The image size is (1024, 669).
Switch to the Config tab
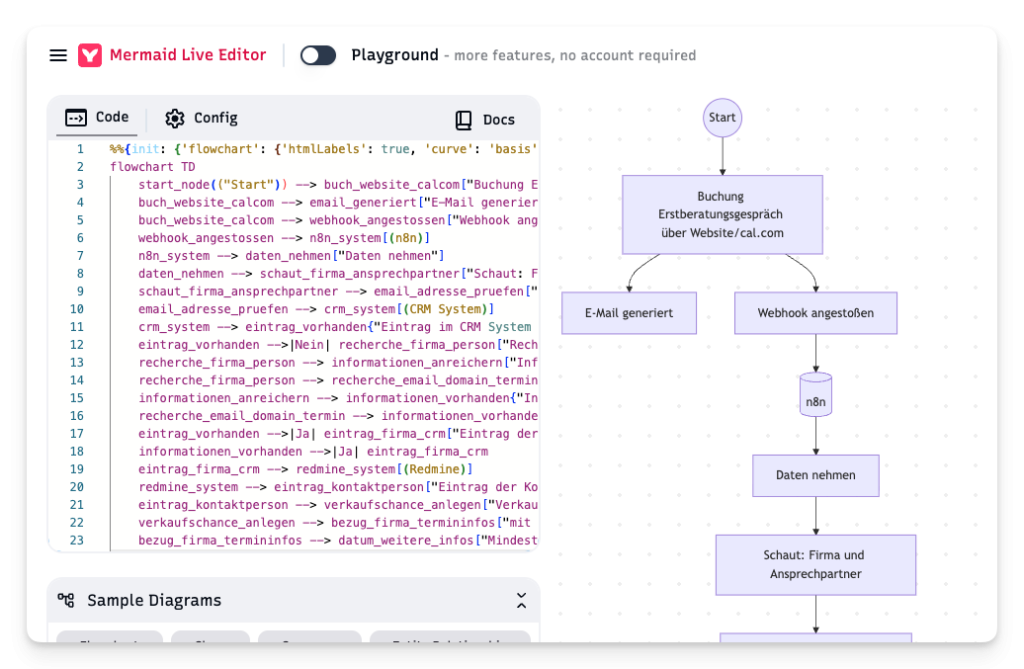(x=202, y=118)
